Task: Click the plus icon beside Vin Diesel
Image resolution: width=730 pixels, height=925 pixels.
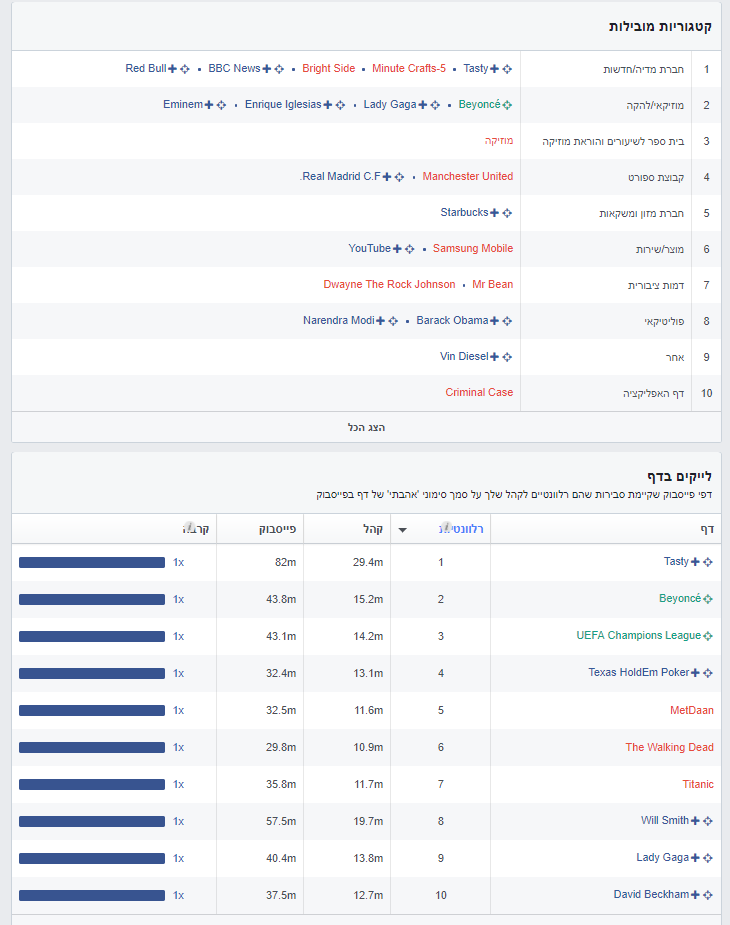Action: click(x=495, y=357)
